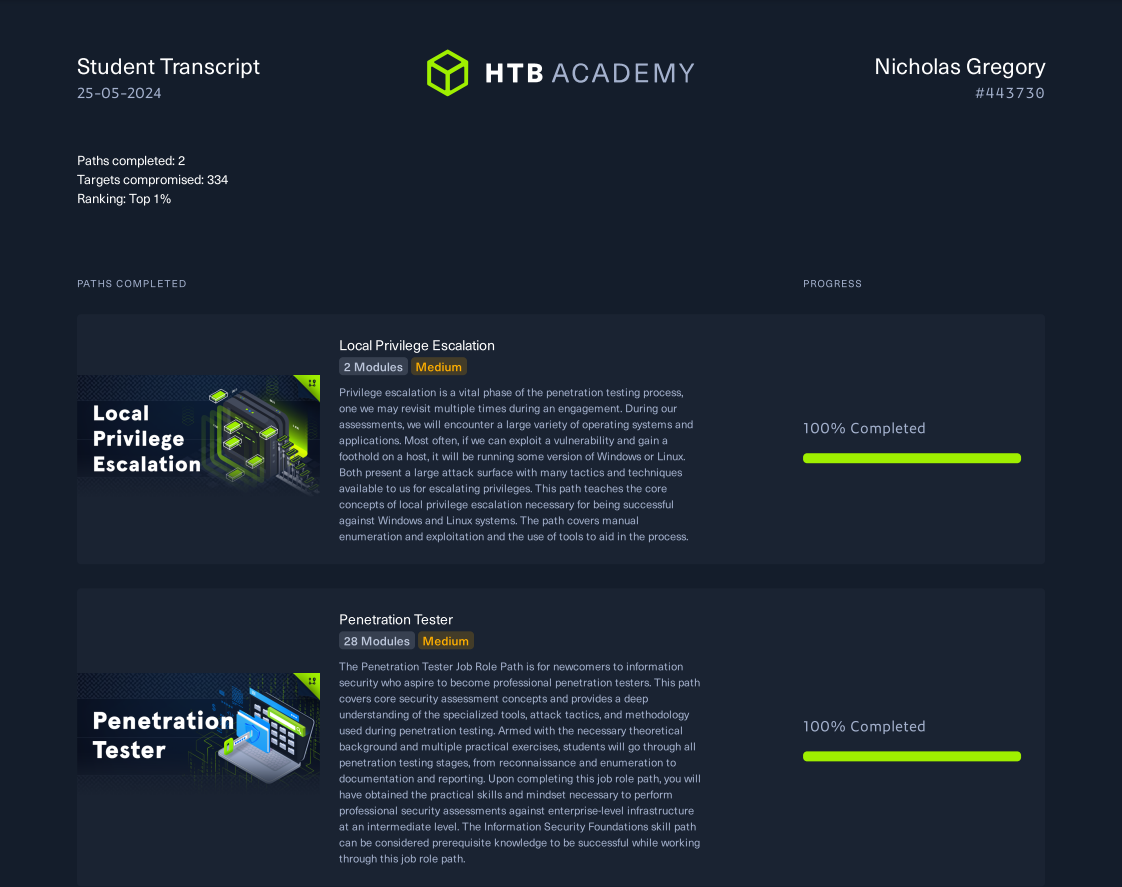
Task: Click corner badge icon on Penetration Tester thumbnail
Action: 312,682
